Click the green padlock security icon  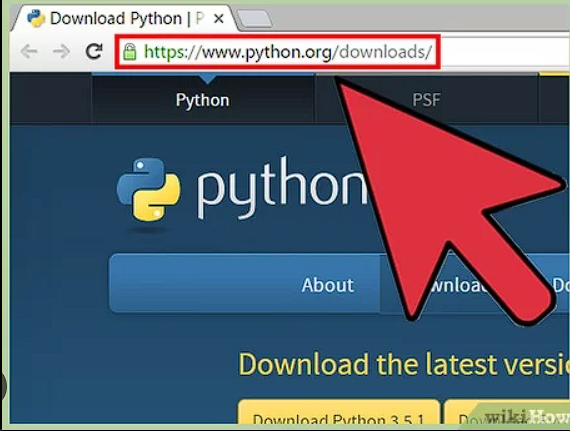pos(129,52)
